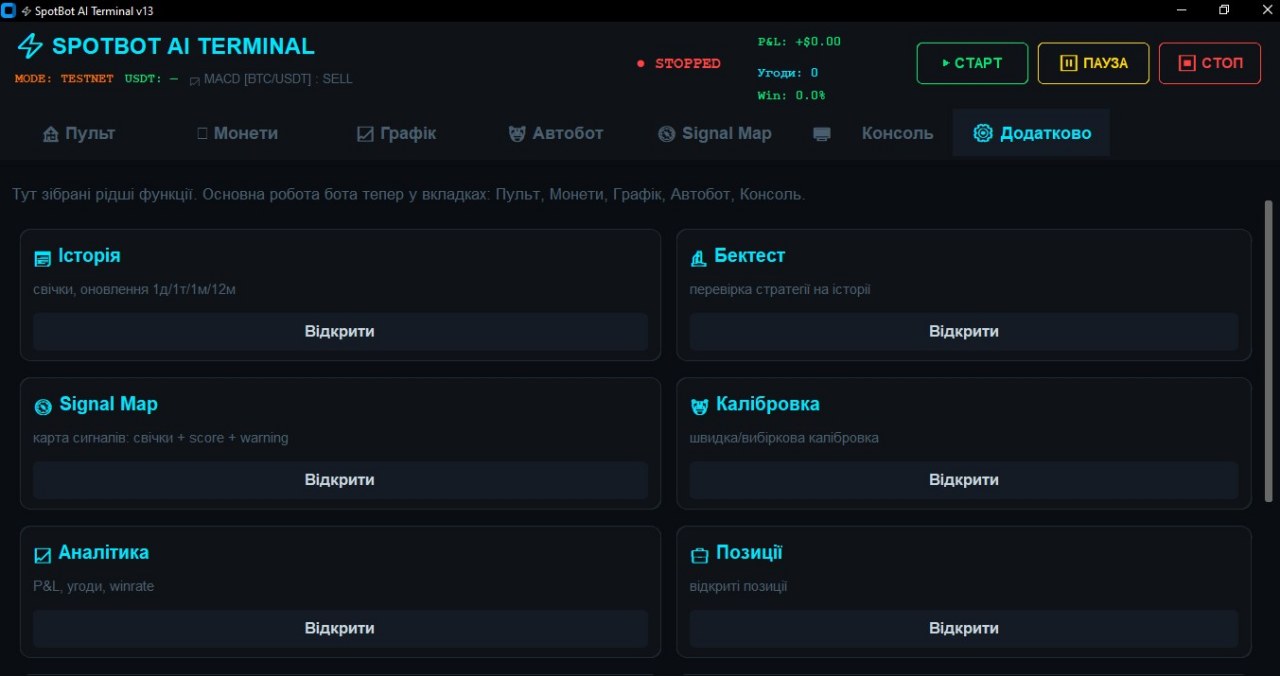Stop the bot with СТОП button
This screenshot has height=676, width=1280.
pyautogui.click(x=1210, y=63)
